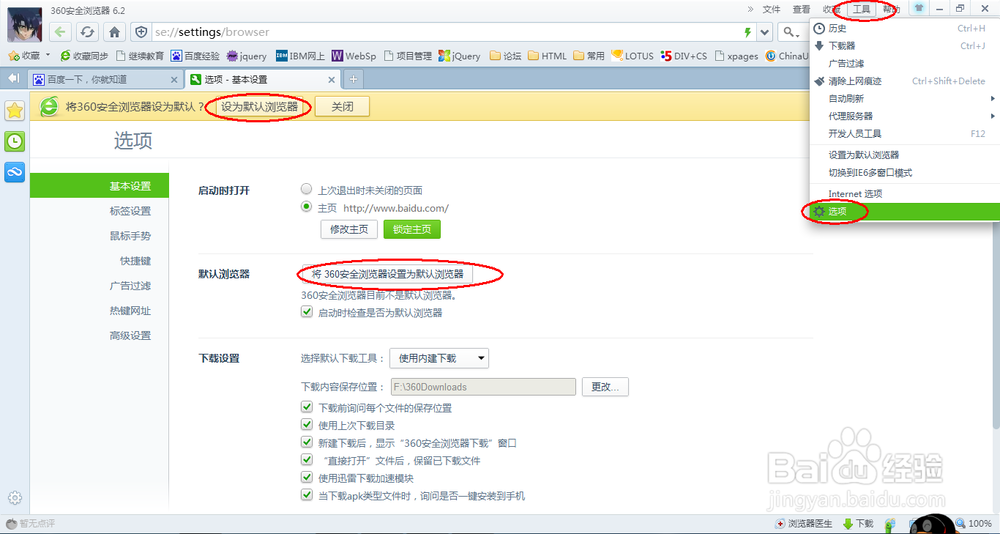
Task: Toggle the apk install-to-phone checkbox
Action: (307, 494)
